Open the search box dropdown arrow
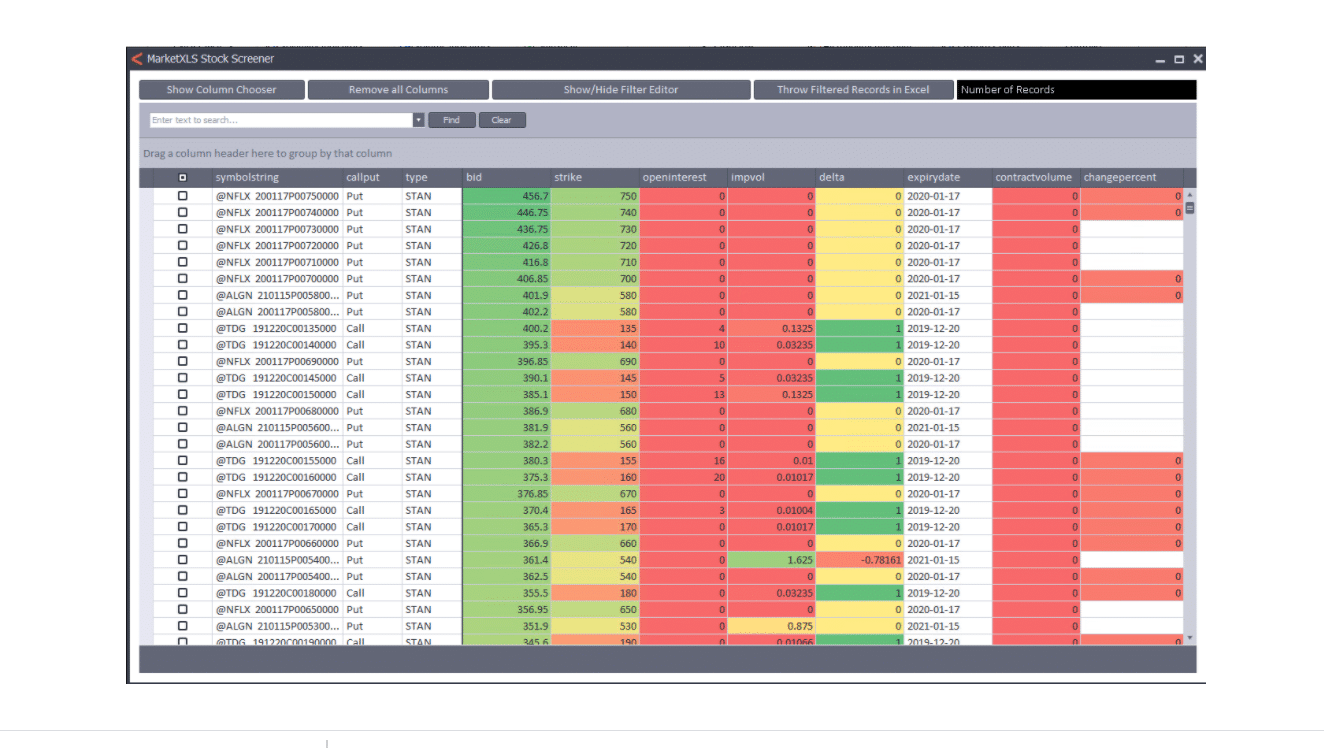Viewport: 1324px width, 748px height. (x=419, y=120)
